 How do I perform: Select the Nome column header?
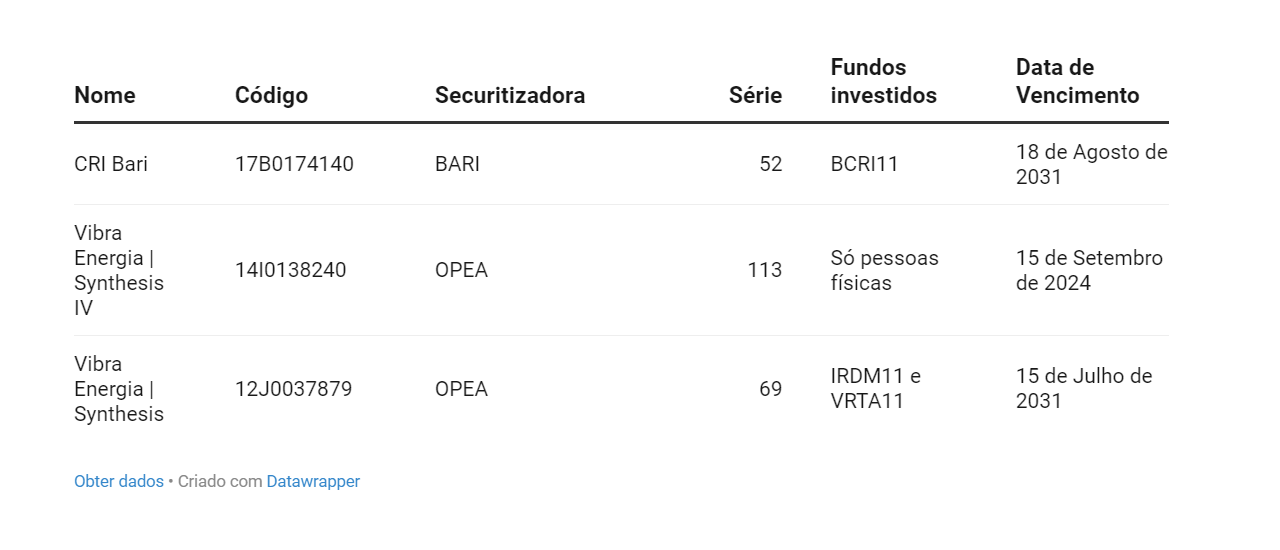[105, 95]
